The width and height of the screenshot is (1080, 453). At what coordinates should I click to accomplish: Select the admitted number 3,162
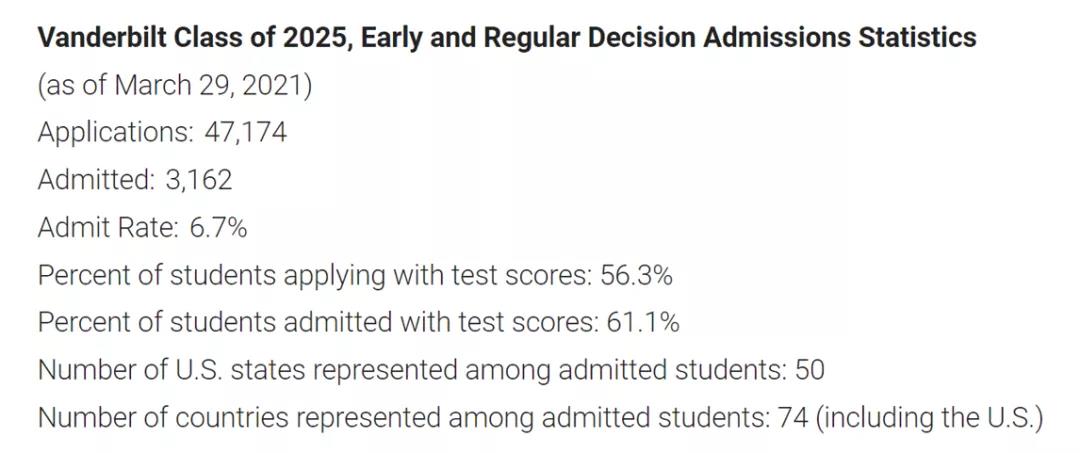(x=198, y=180)
